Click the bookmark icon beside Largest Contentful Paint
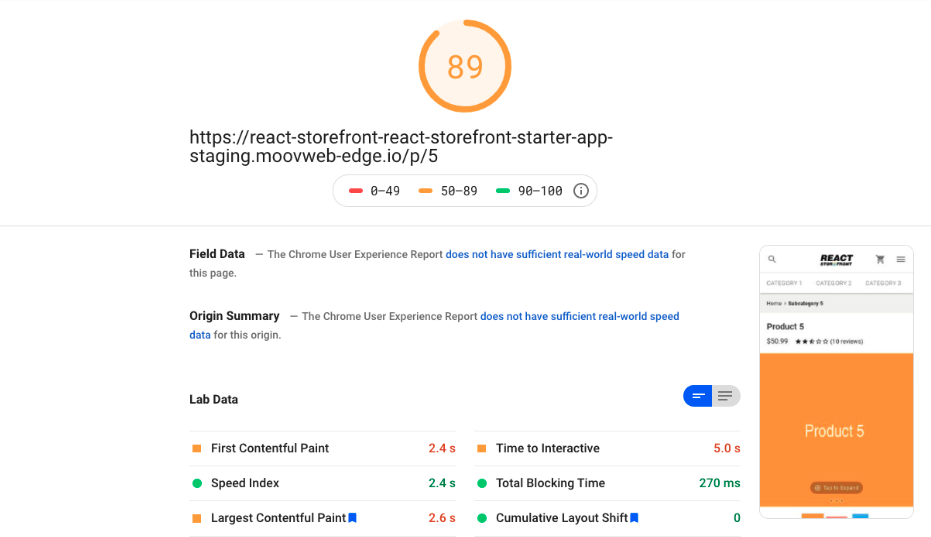 click(352, 518)
